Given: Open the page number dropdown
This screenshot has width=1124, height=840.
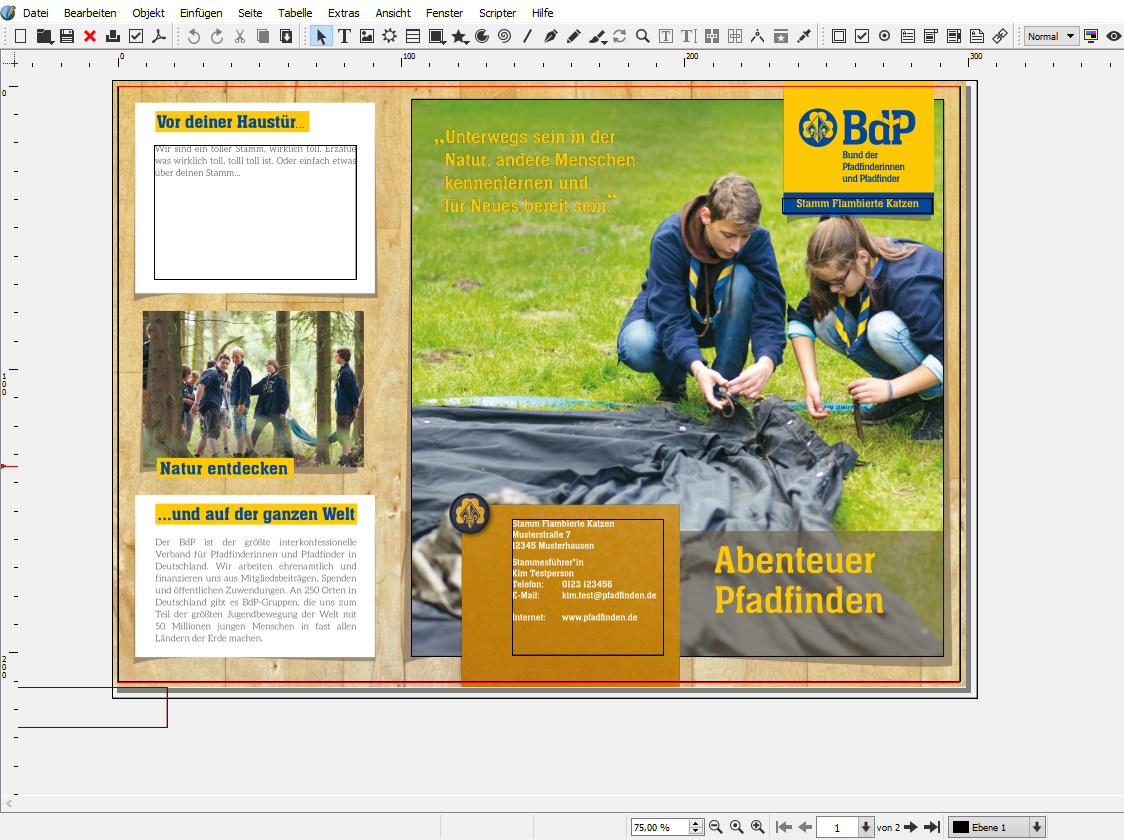Looking at the screenshot, I should (x=865, y=827).
